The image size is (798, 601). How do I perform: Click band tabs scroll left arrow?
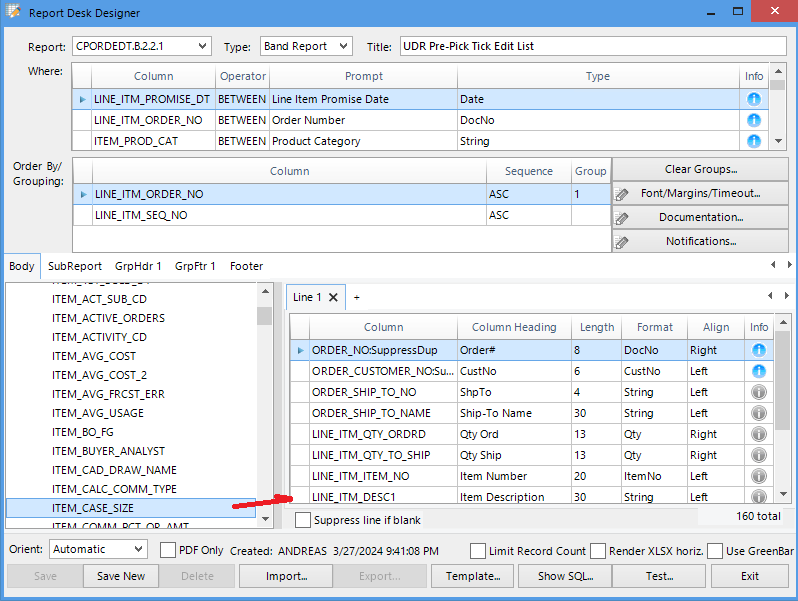click(773, 265)
